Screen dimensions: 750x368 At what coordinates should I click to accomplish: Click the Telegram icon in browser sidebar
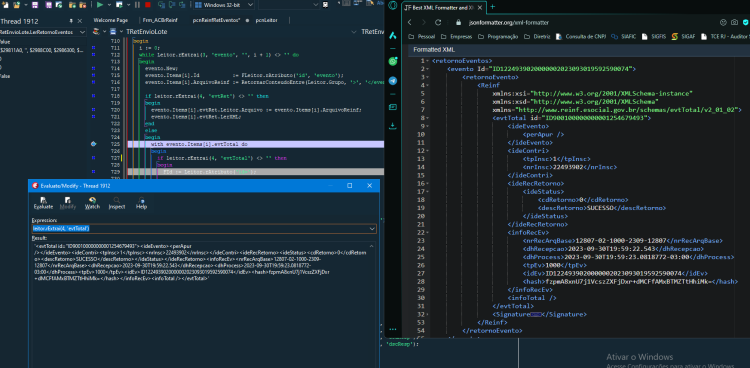(393, 80)
